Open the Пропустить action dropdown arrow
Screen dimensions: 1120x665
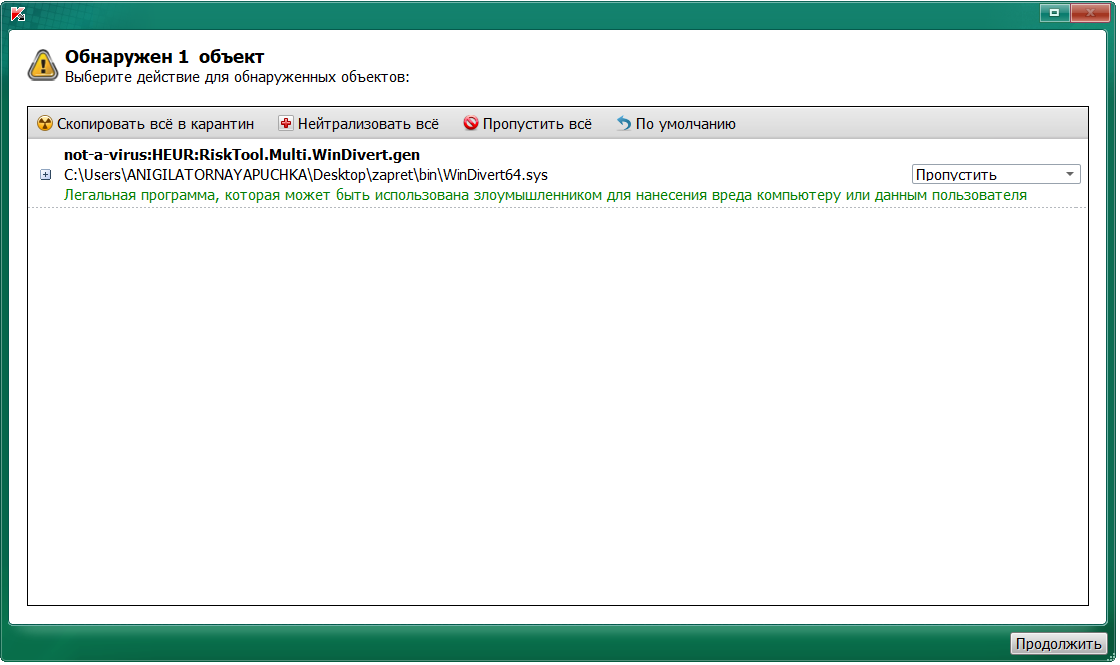click(1069, 174)
